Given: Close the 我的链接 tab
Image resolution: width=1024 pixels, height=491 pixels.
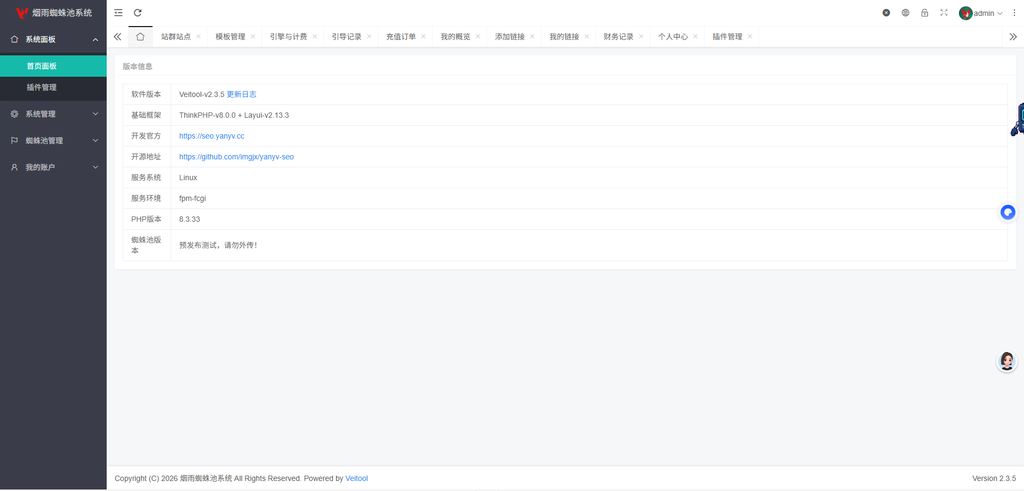Looking at the screenshot, I should [586, 37].
